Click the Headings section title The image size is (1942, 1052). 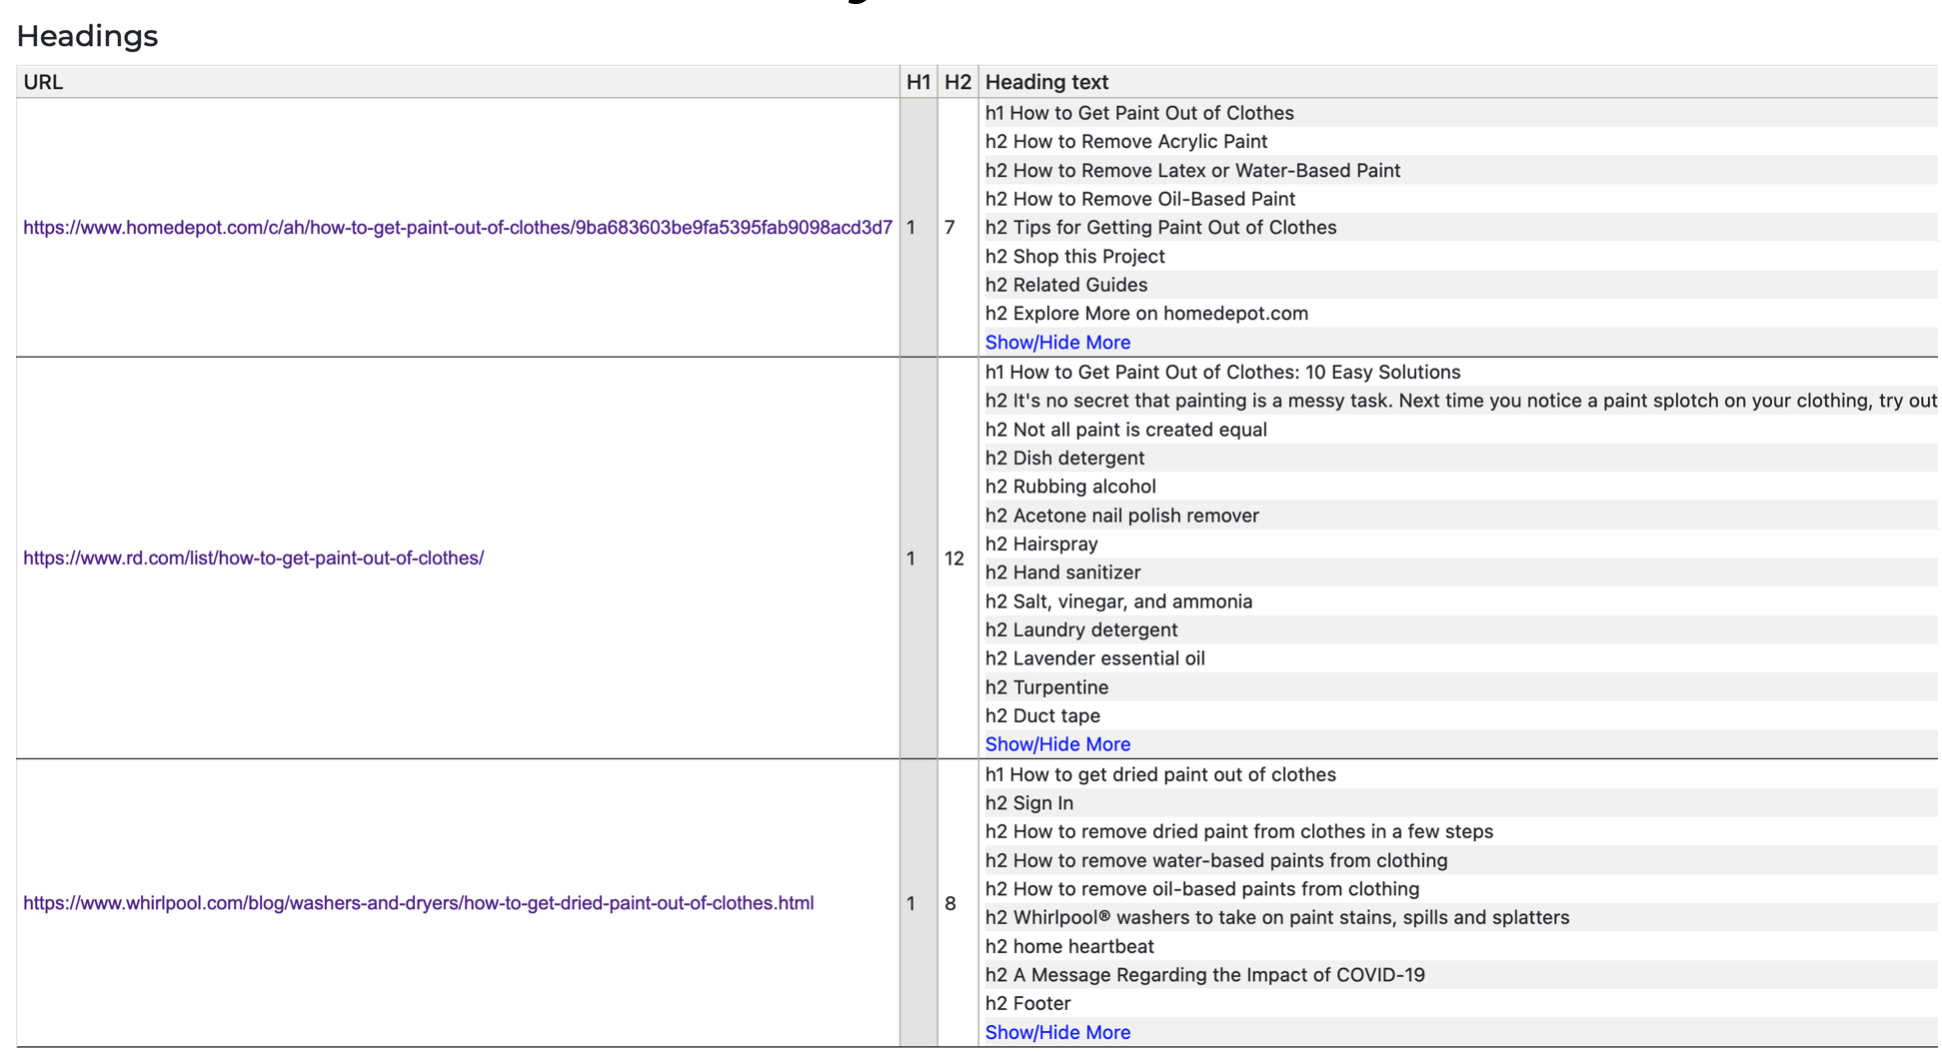pyautogui.click(x=87, y=36)
